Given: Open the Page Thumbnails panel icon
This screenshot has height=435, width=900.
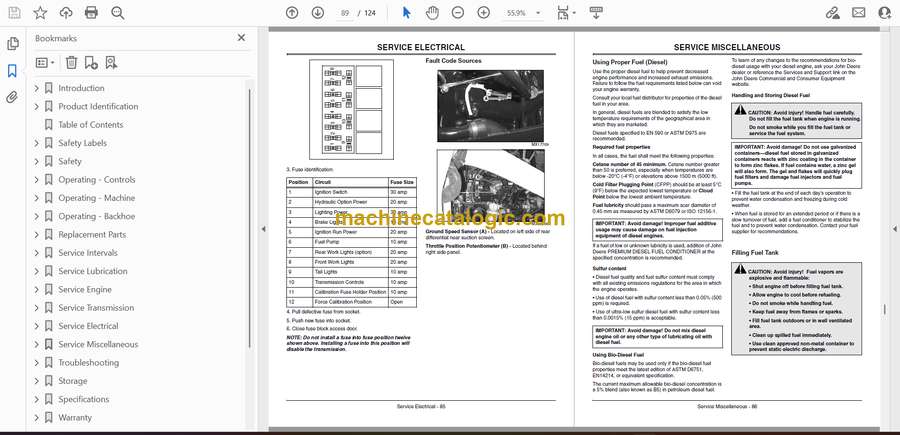Looking at the screenshot, I should point(13,44).
